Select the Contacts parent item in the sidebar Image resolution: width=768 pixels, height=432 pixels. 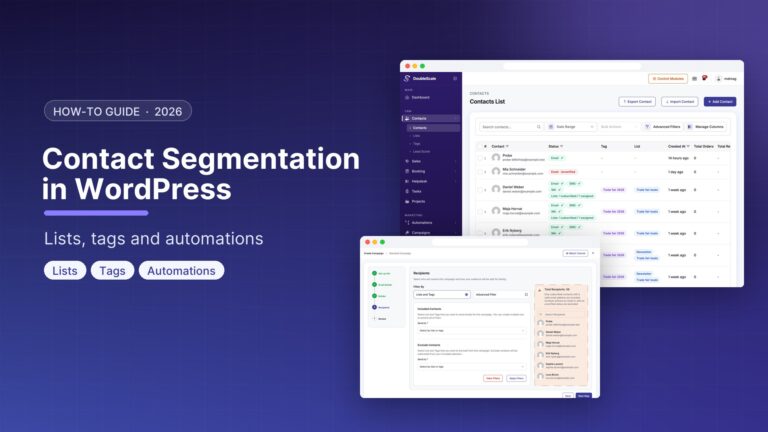tap(431, 119)
